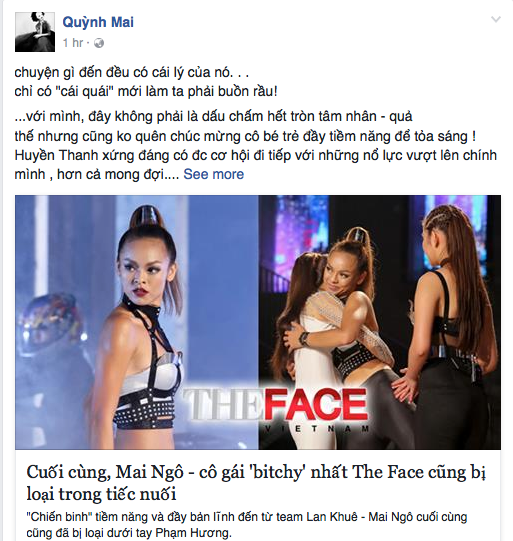Visit the Quỳnh Mai profile name link

point(98,22)
